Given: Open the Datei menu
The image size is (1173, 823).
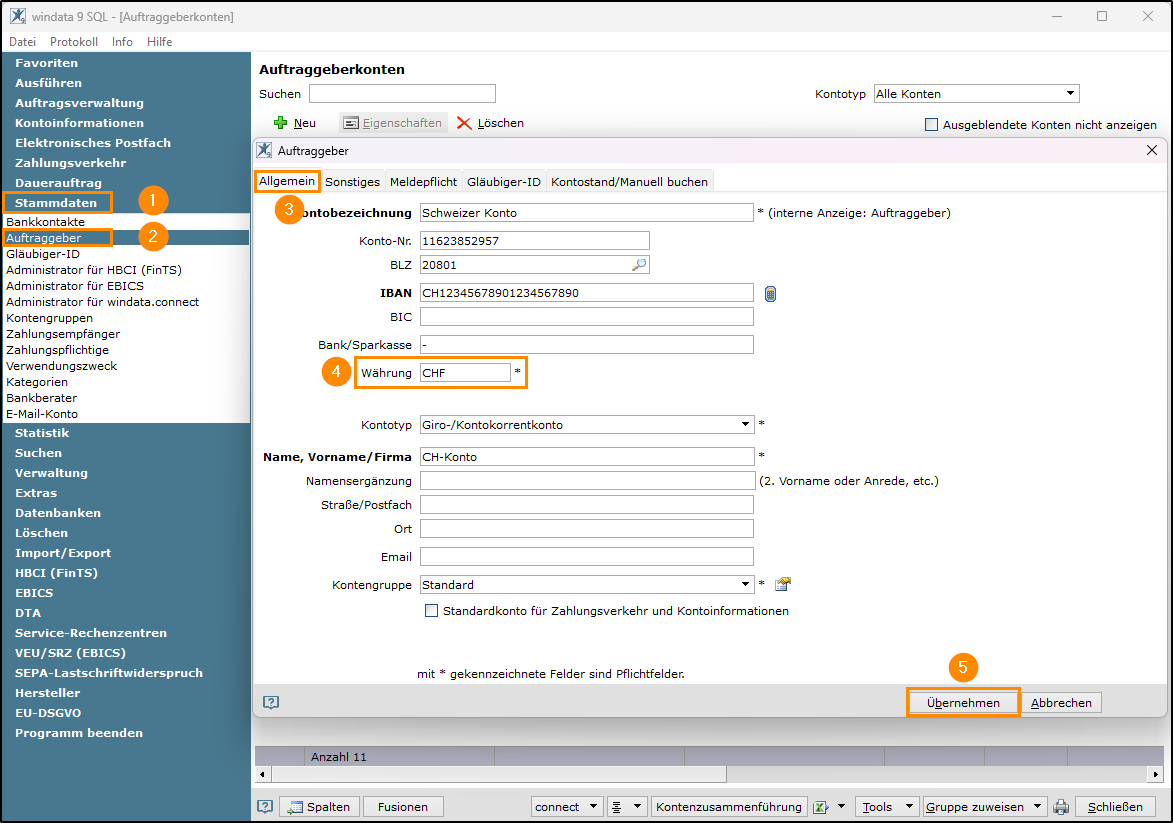Looking at the screenshot, I should [22, 42].
